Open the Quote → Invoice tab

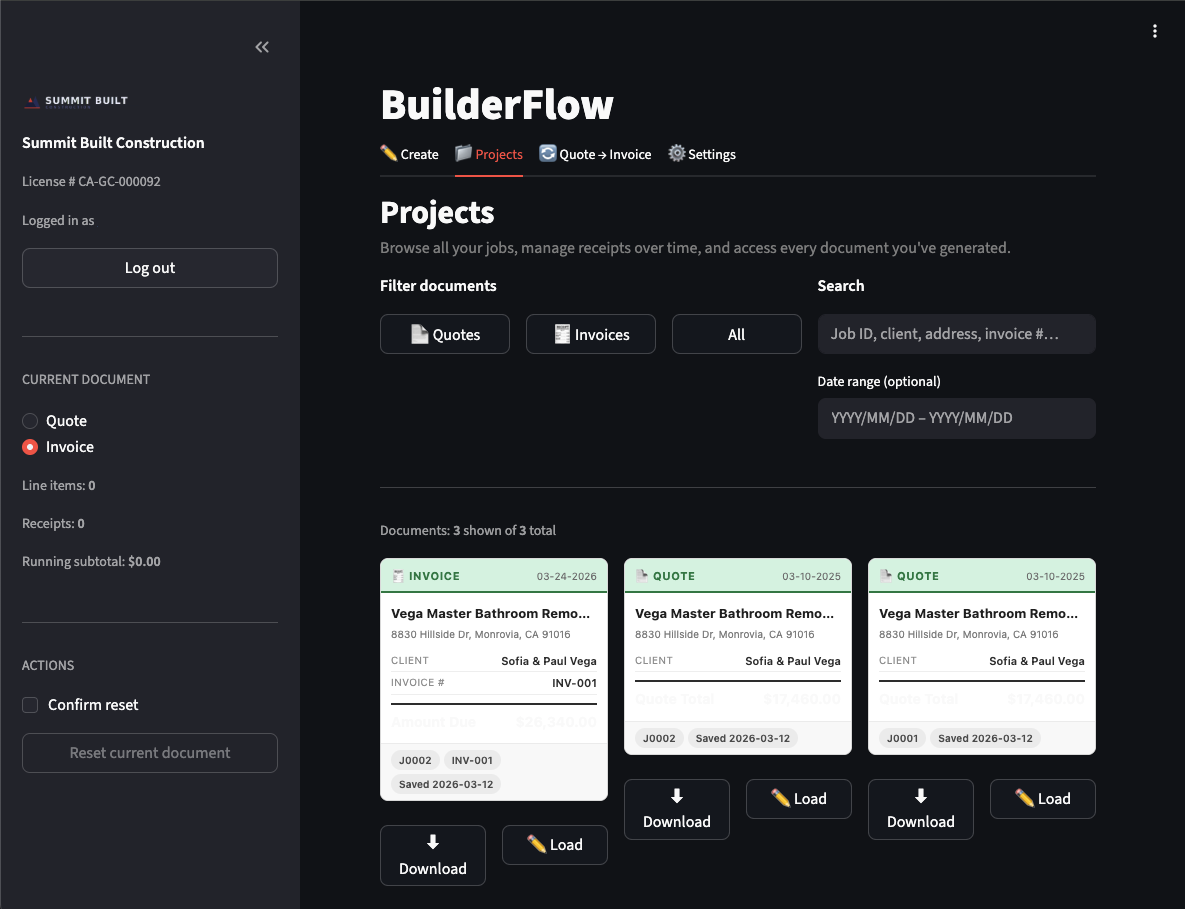pos(595,153)
